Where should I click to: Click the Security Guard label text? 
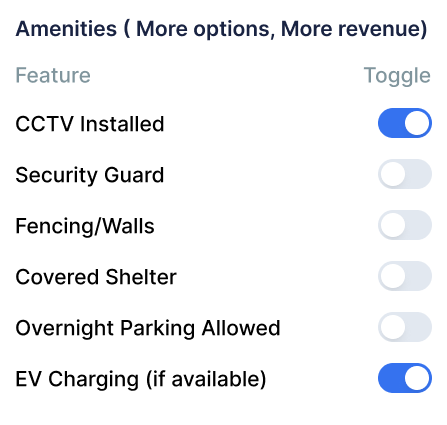click(90, 175)
